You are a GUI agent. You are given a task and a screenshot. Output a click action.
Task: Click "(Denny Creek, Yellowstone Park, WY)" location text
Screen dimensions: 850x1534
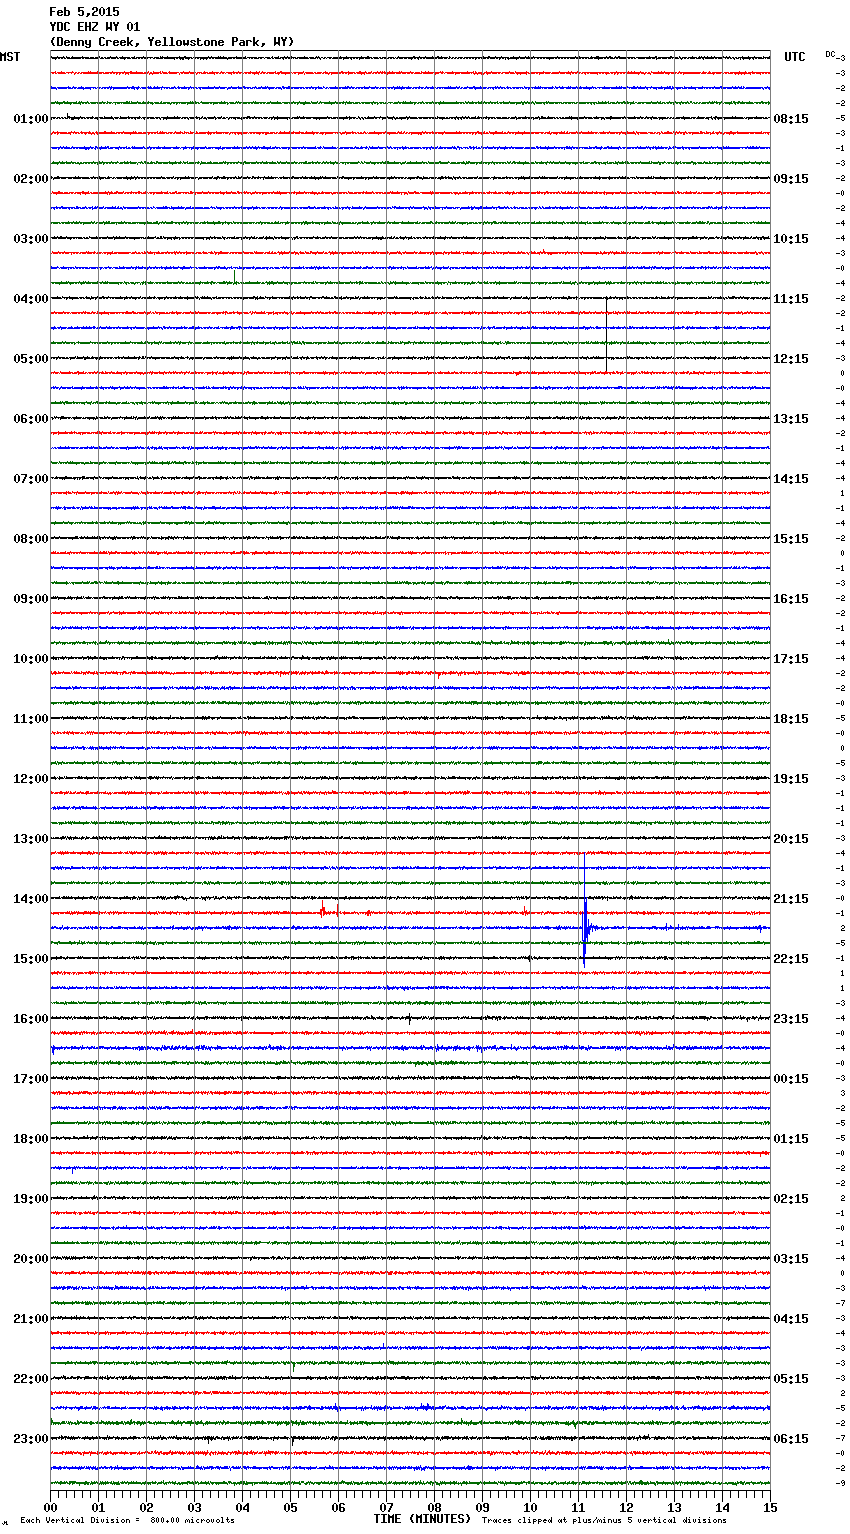point(172,42)
